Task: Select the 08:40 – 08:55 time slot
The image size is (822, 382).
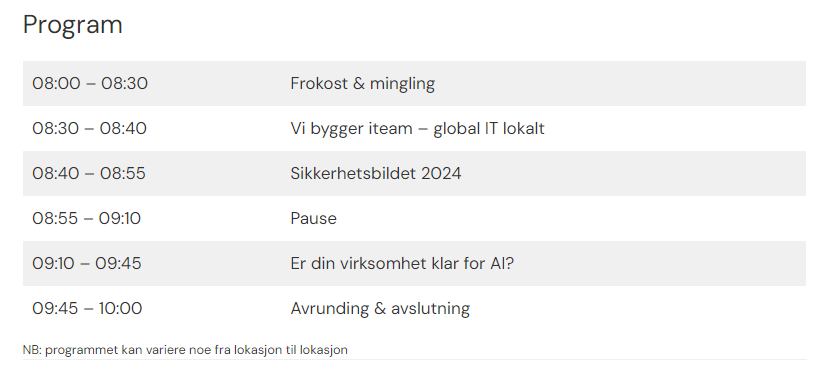Action: pyautogui.click(x=89, y=173)
